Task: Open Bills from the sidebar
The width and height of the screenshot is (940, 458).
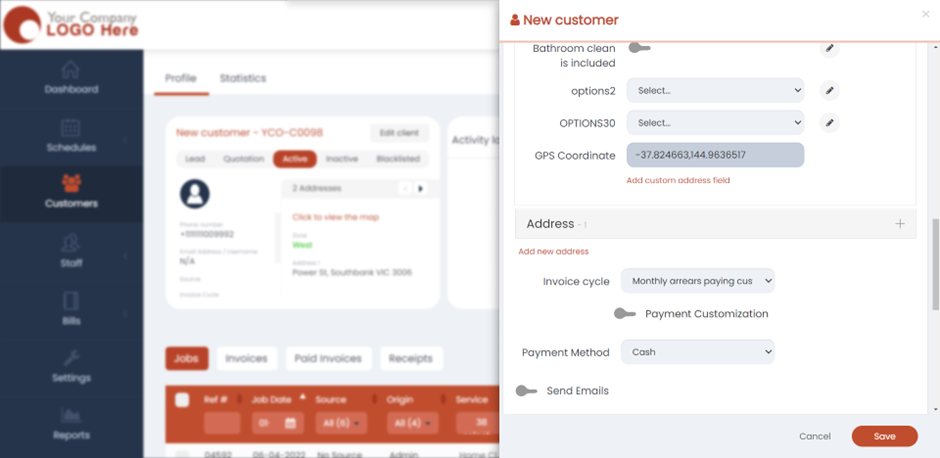Action: (x=71, y=309)
